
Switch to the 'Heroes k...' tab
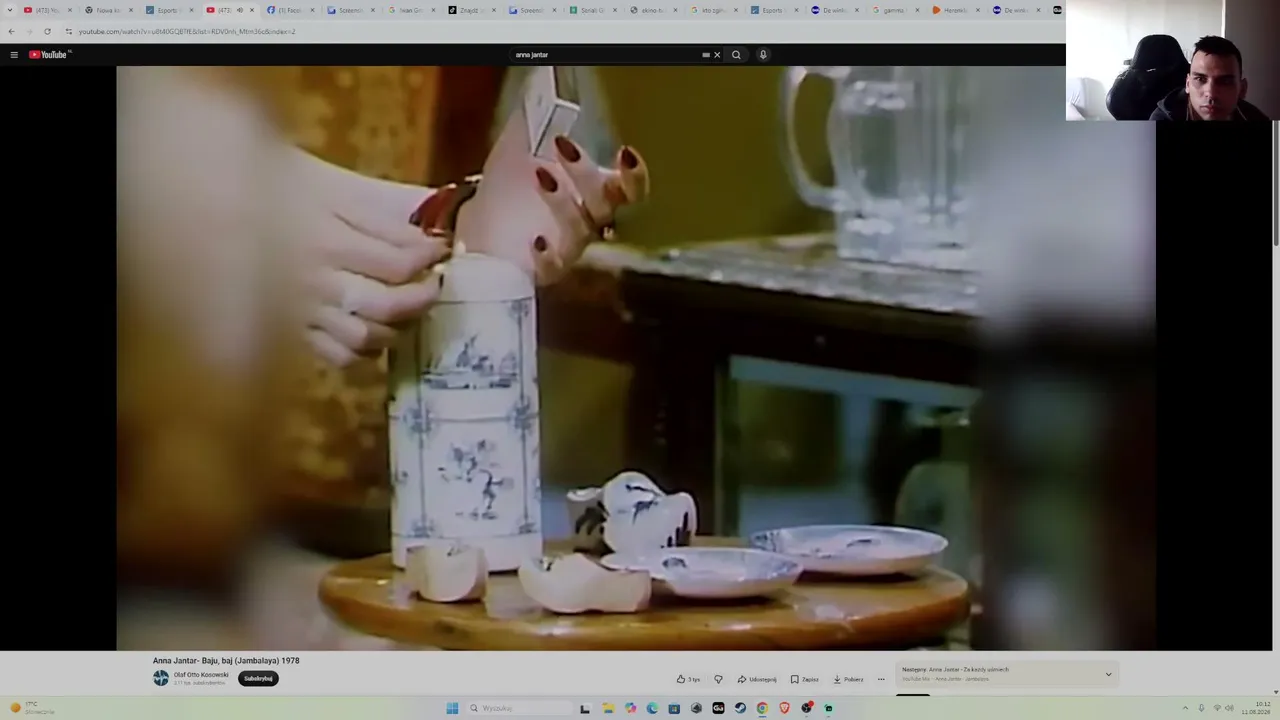tap(957, 10)
